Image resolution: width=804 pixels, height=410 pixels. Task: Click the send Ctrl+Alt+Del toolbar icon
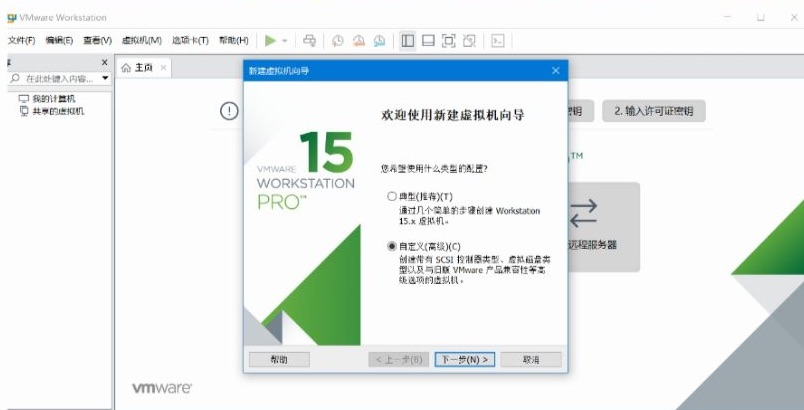point(309,40)
